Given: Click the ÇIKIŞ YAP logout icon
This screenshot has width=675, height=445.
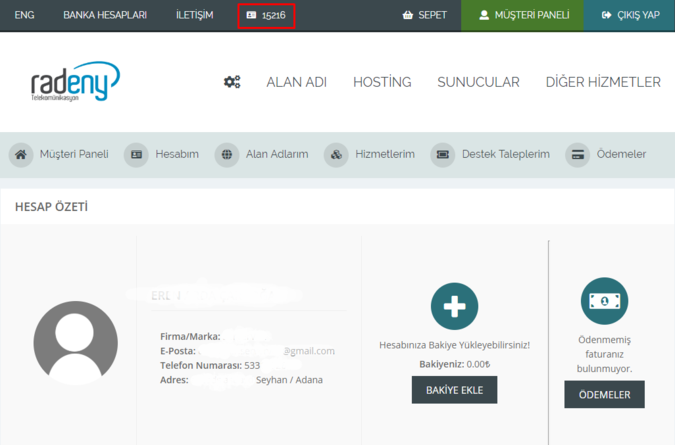Looking at the screenshot, I should 607,15.
